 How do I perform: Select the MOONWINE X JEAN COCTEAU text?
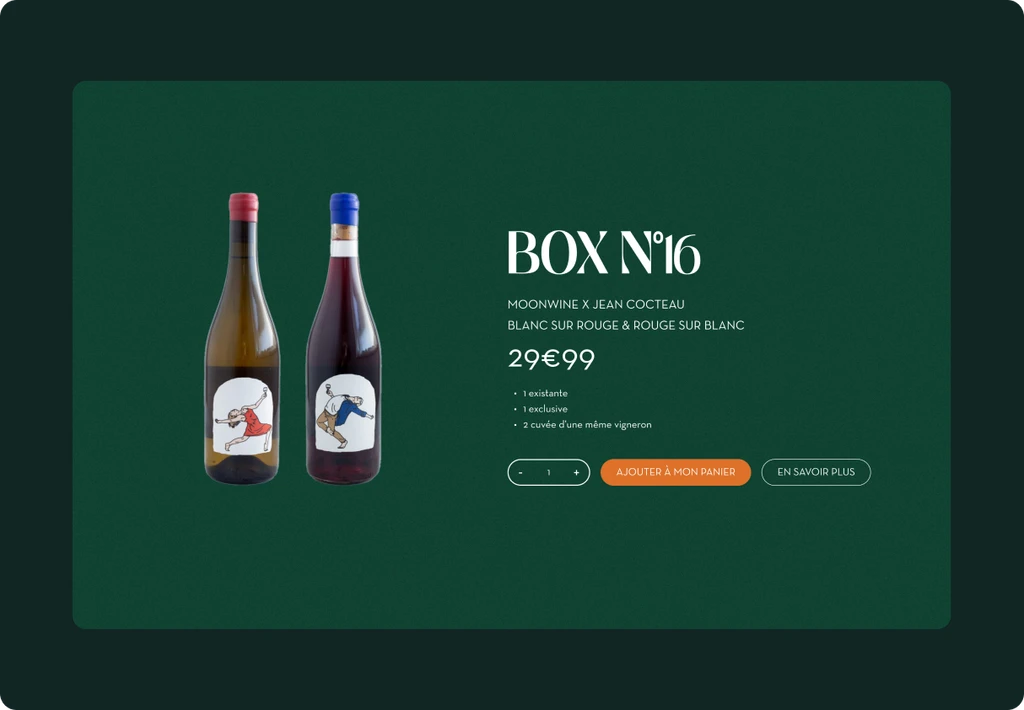[596, 304]
